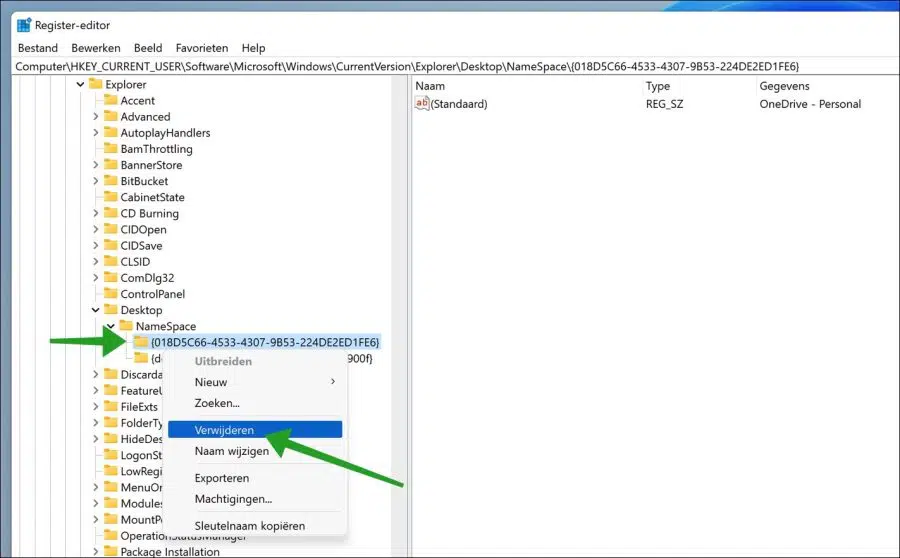This screenshot has height=558, width=900.
Task: Click the tree pane vertical scrollbar
Action: click(399, 316)
